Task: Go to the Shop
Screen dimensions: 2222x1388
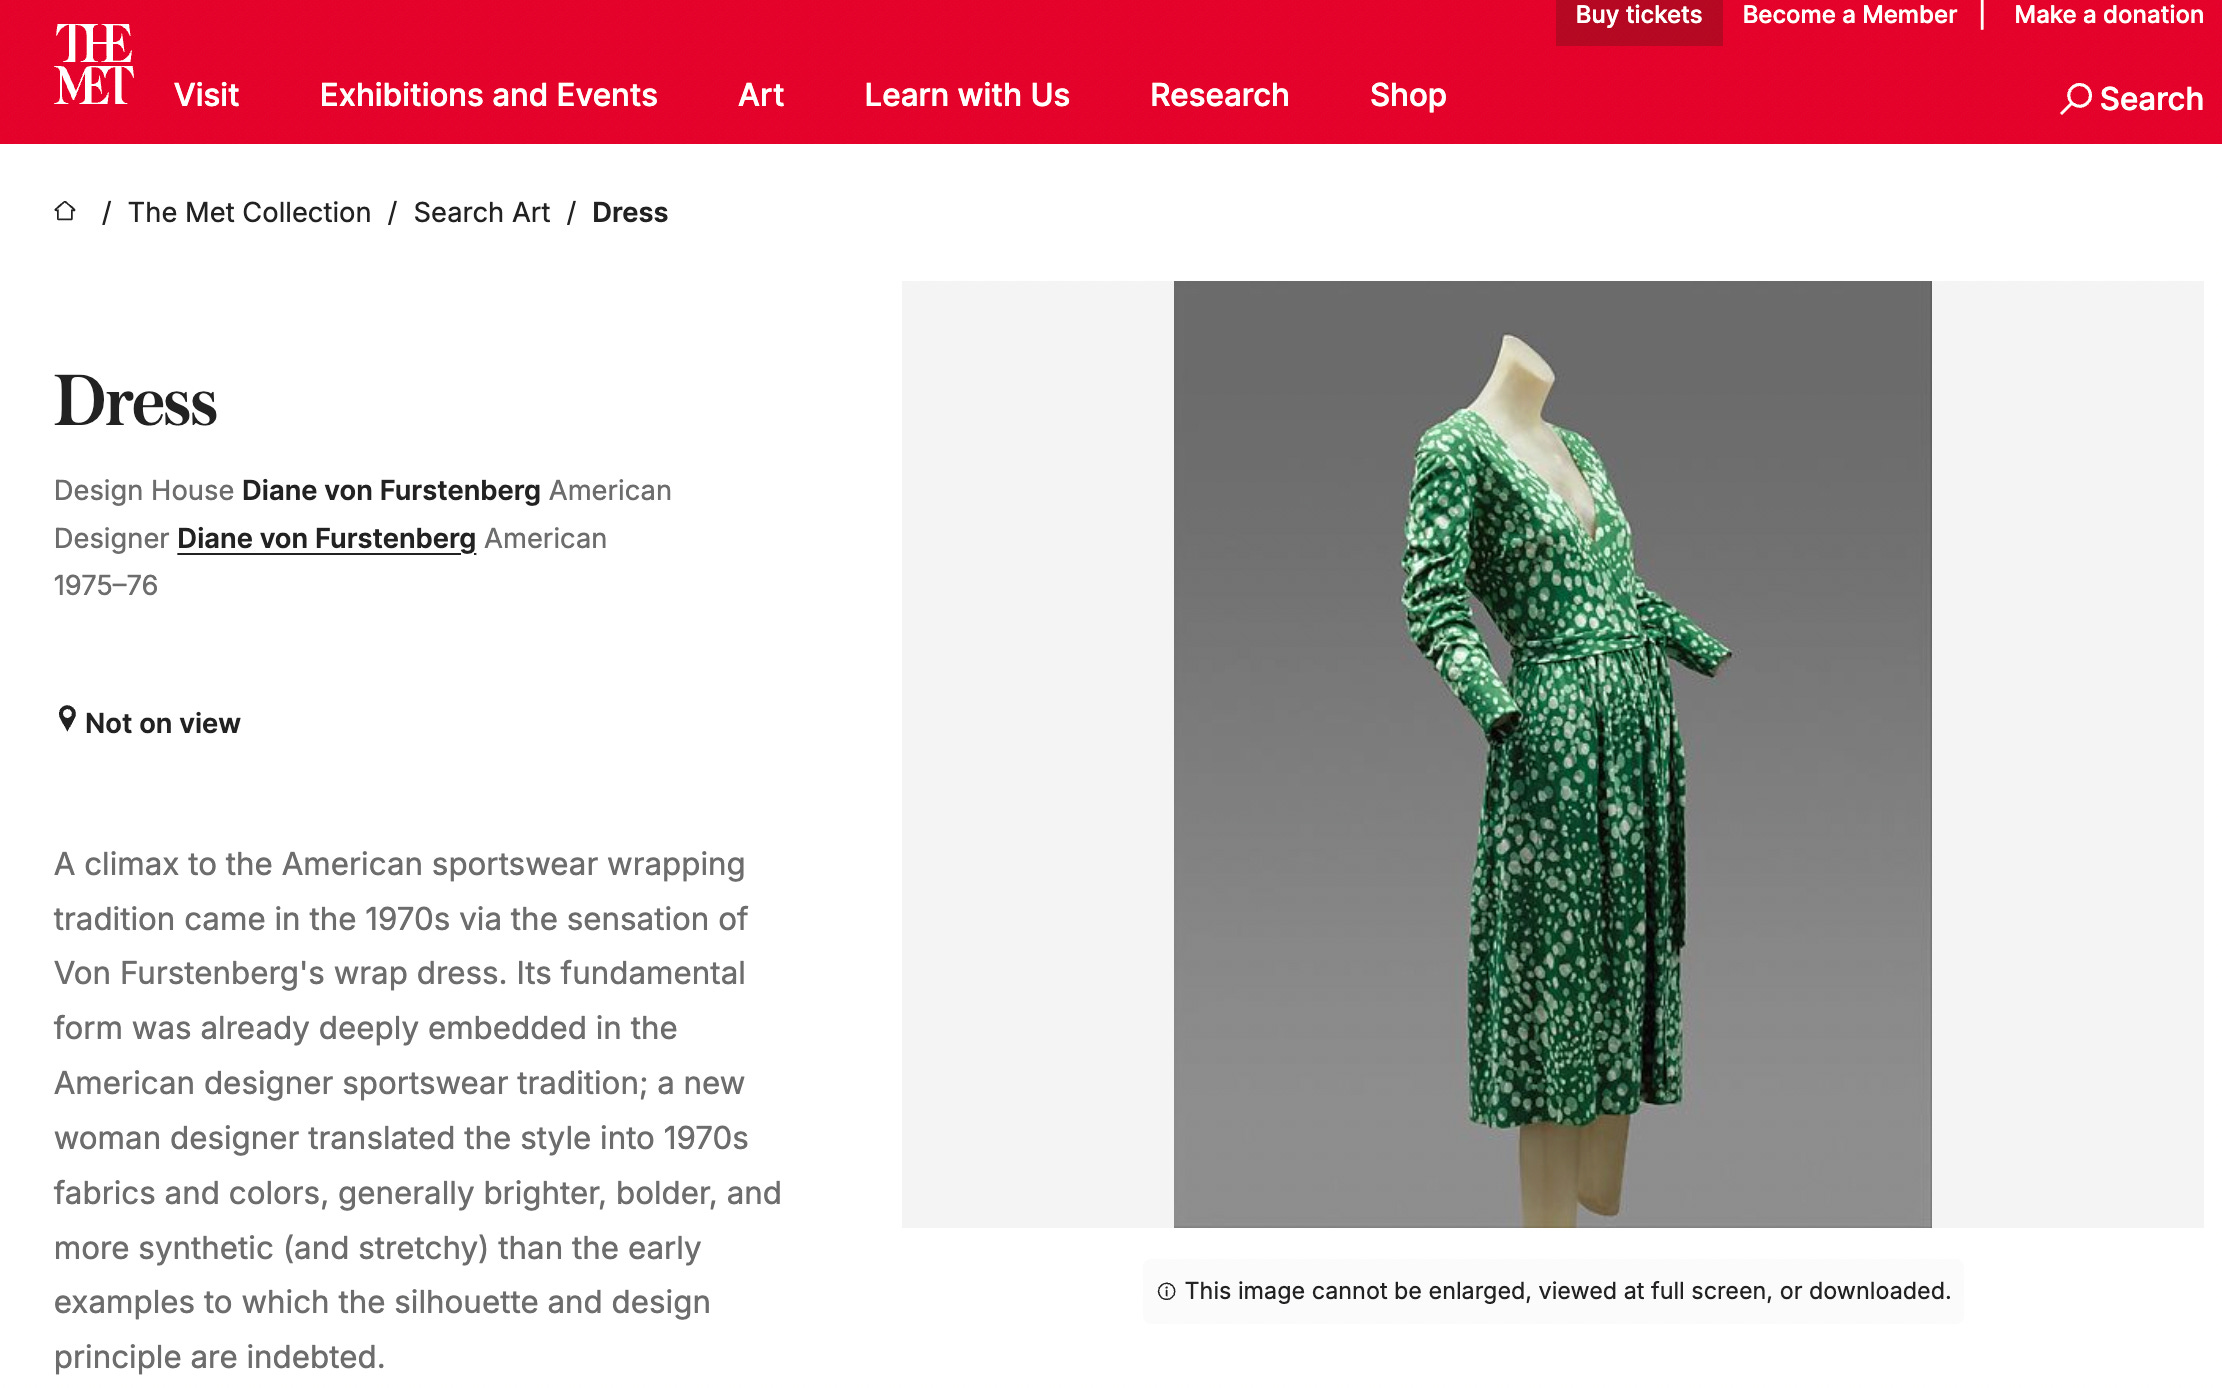Action: click(1407, 95)
